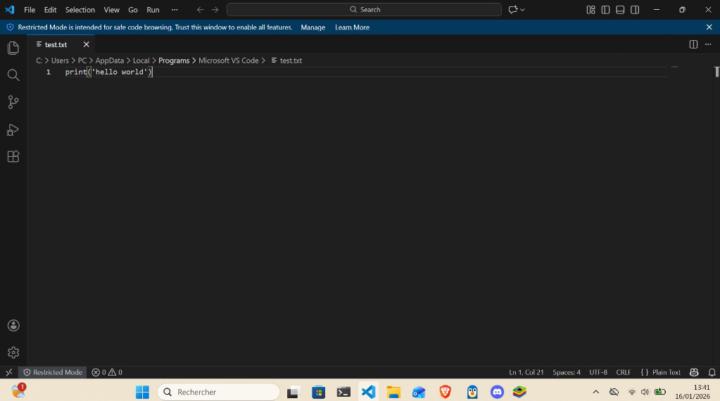Click the Manage link in Restricted Mode banner
Screen dimensions: 720x401
pos(313,27)
